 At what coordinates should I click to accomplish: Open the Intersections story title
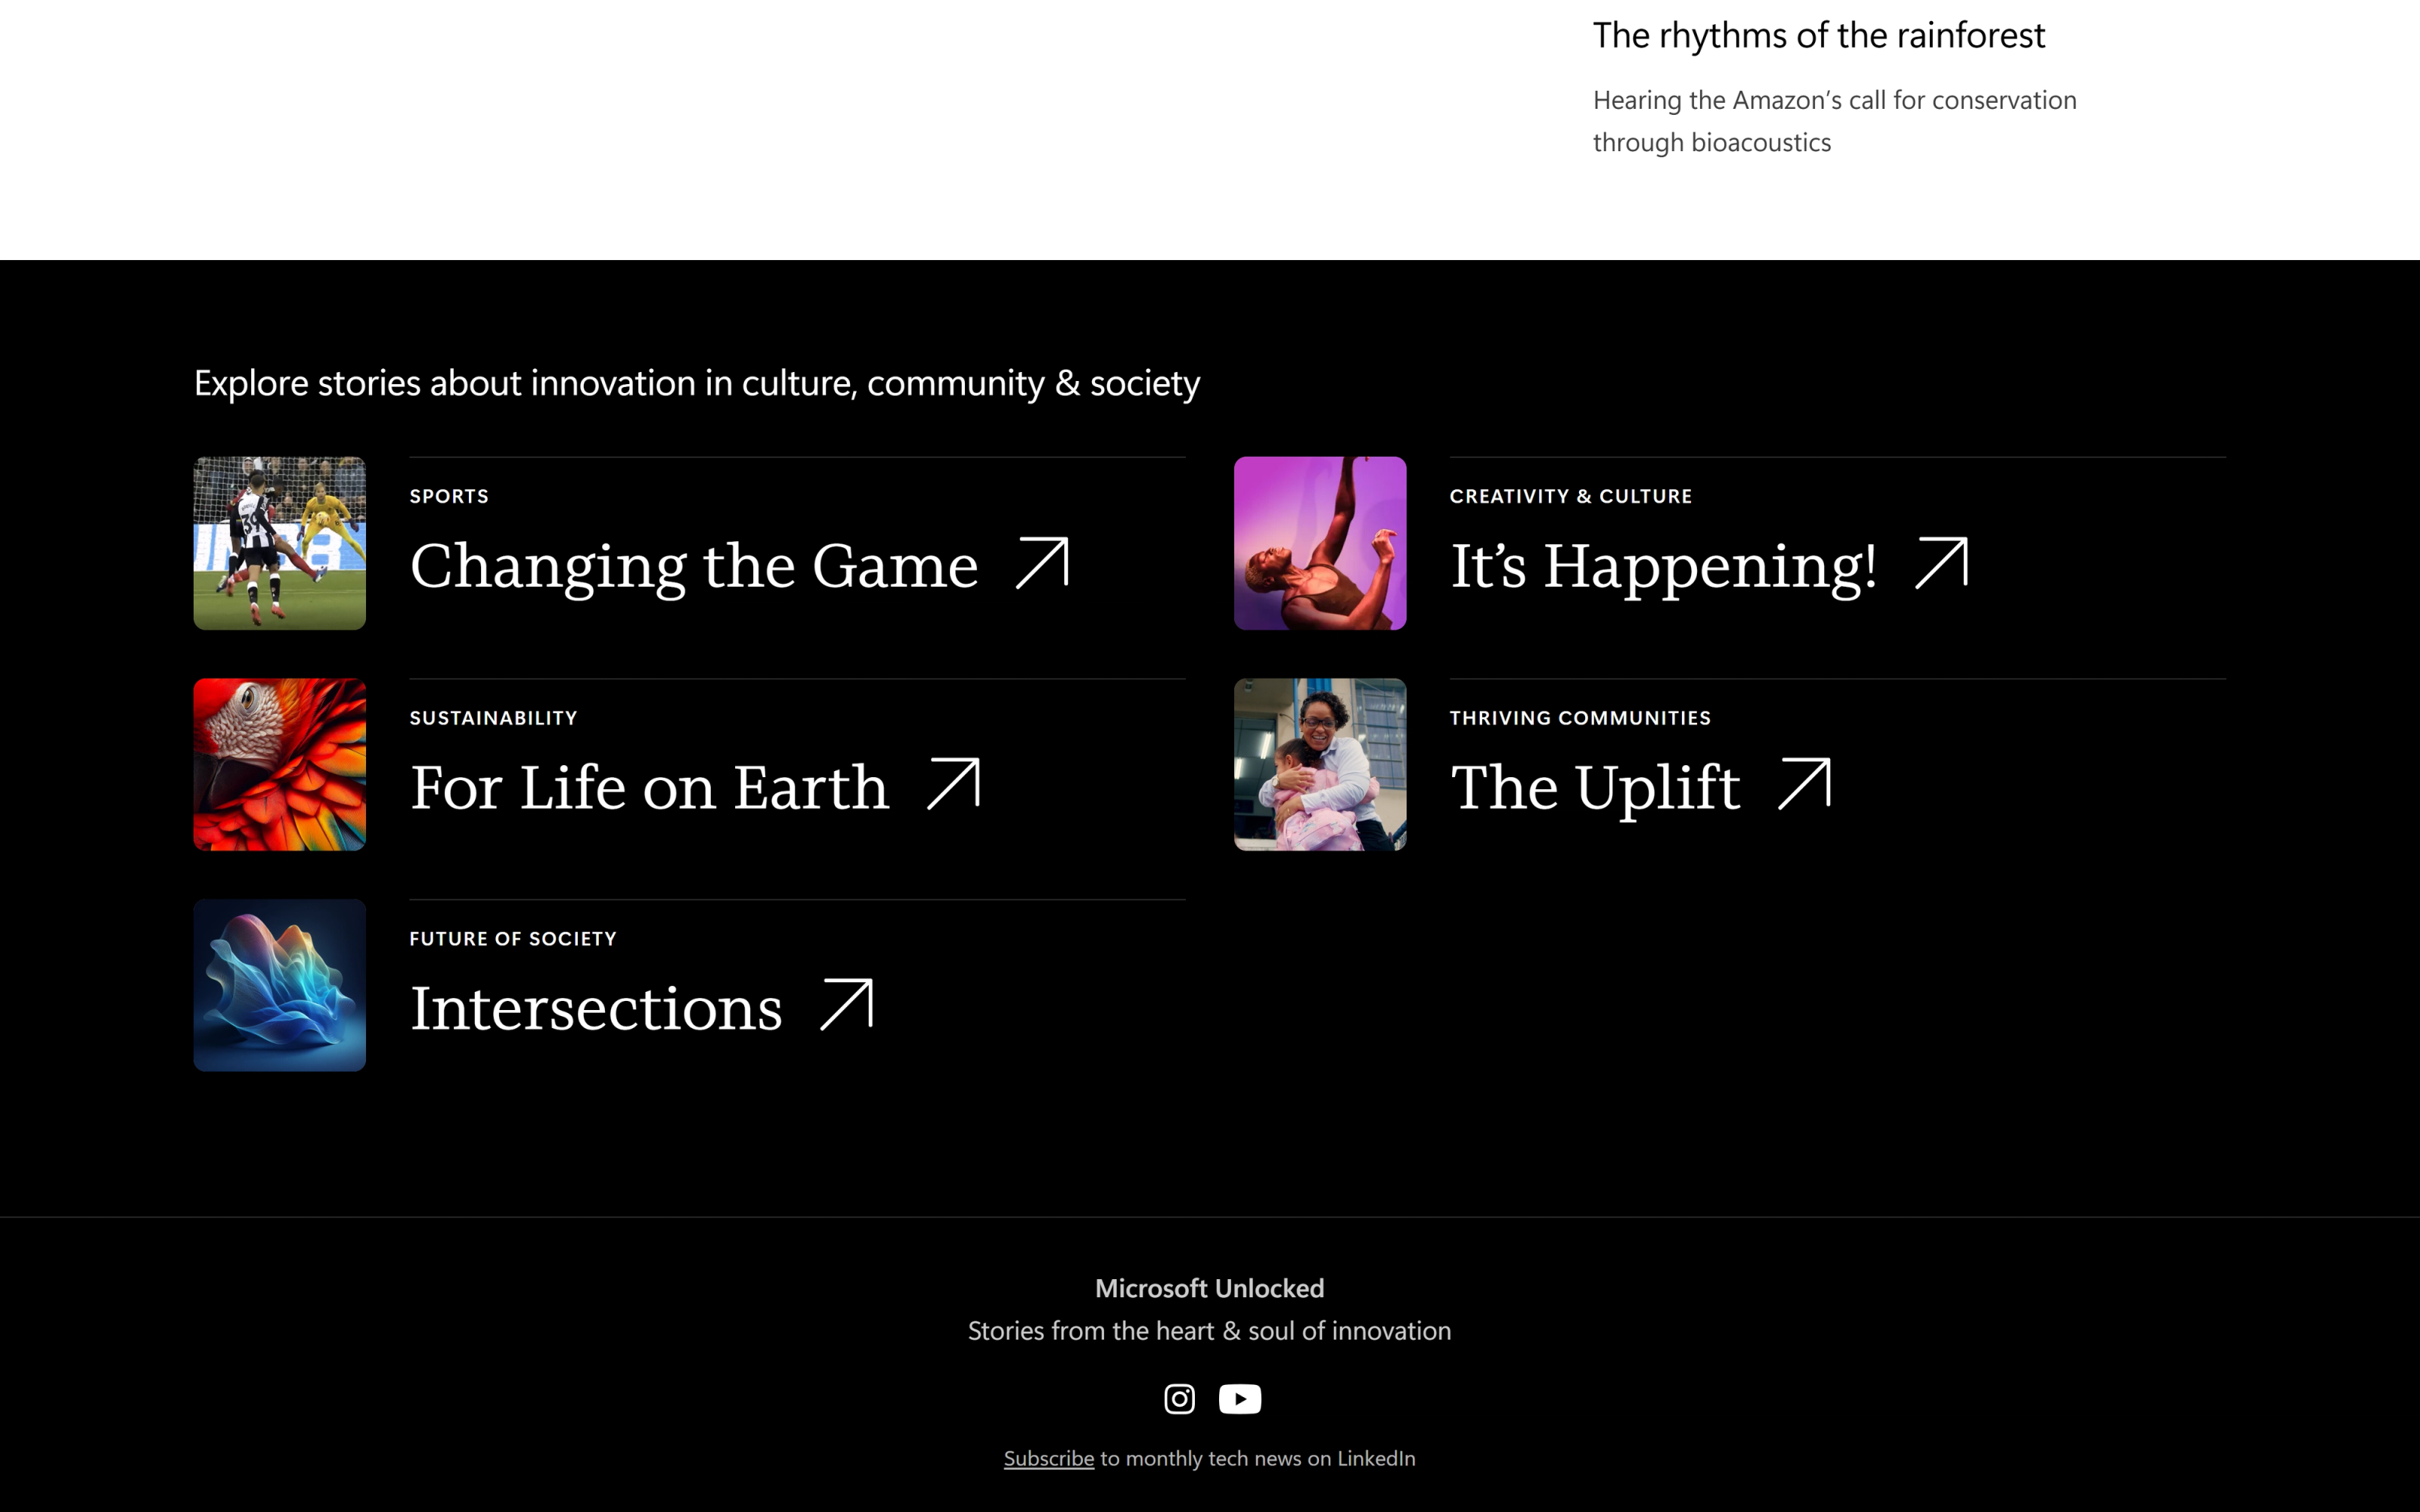pyautogui.click(x=596, y=1008)
